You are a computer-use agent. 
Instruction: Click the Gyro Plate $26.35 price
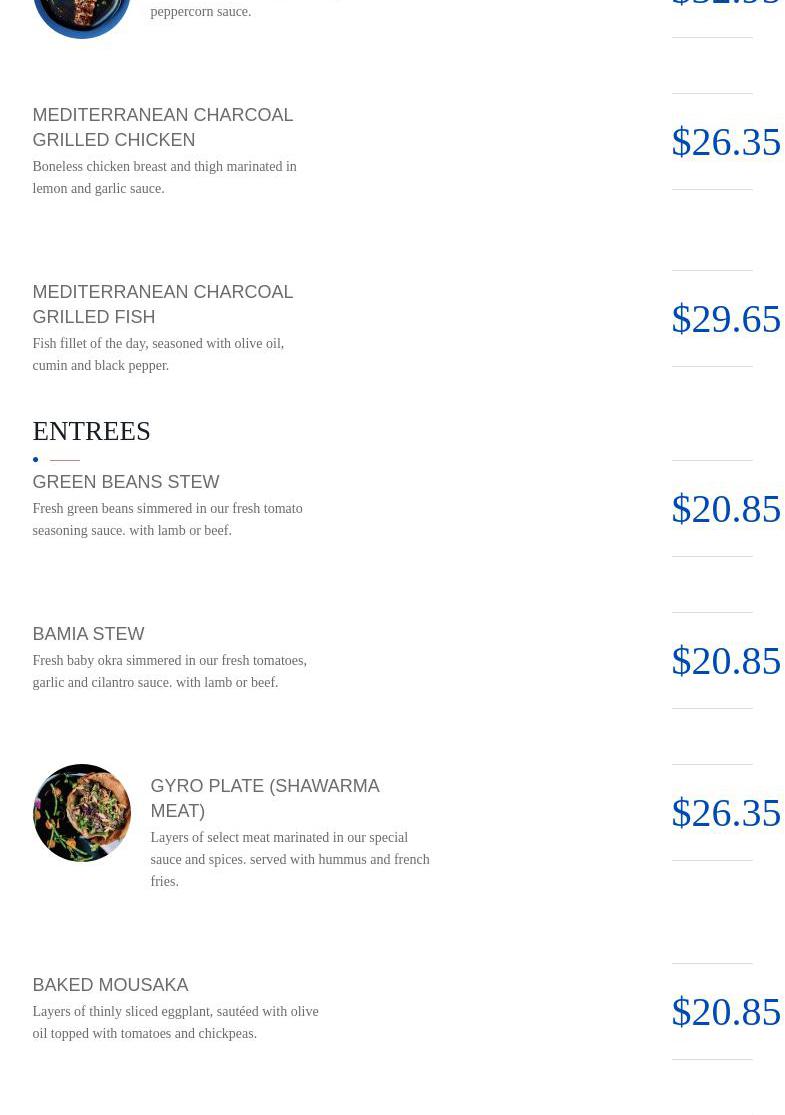coord(725,813)
